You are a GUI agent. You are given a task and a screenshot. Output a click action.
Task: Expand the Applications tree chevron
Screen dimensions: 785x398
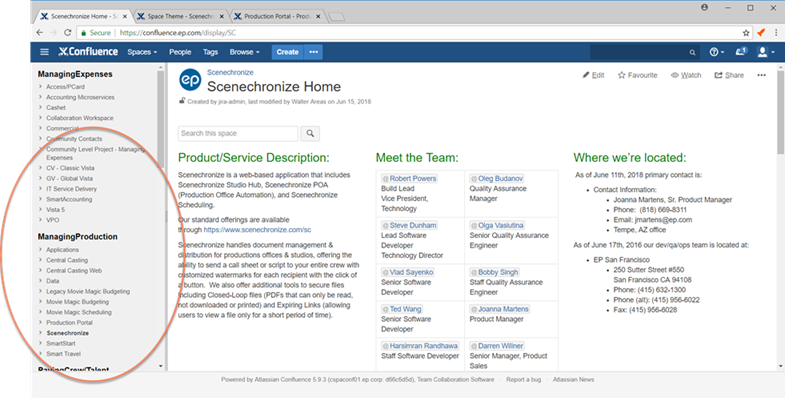coord(40,249)
